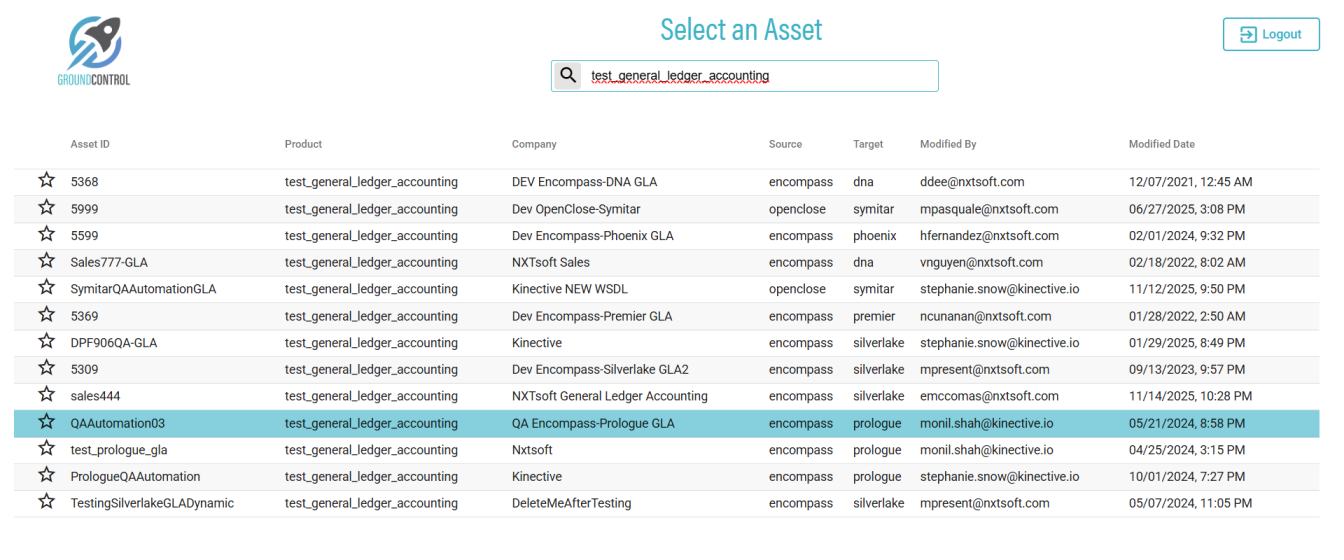Click star next to TestingSilverlakeGLADynamic
This screenshot has height=560, width=1344.
(x=46, y=502)
